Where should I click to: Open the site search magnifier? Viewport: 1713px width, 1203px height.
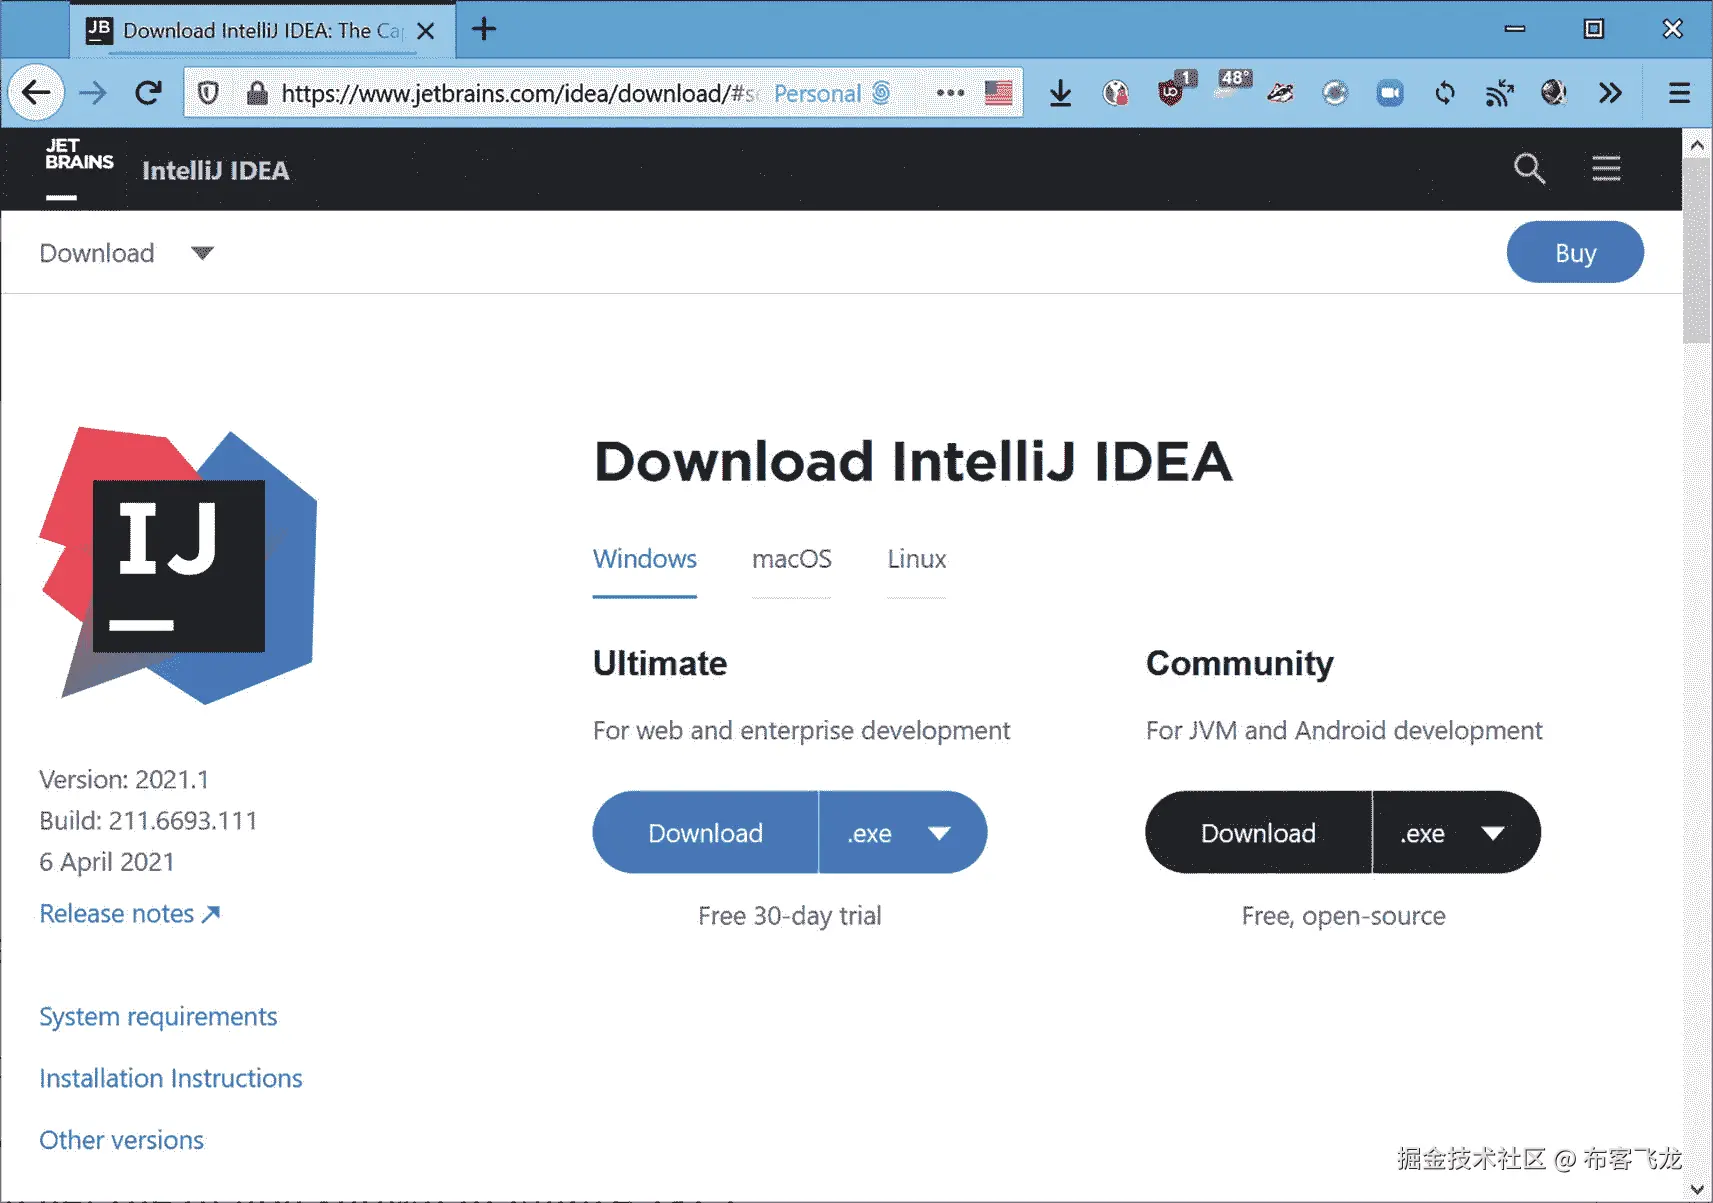(1529, 168)
